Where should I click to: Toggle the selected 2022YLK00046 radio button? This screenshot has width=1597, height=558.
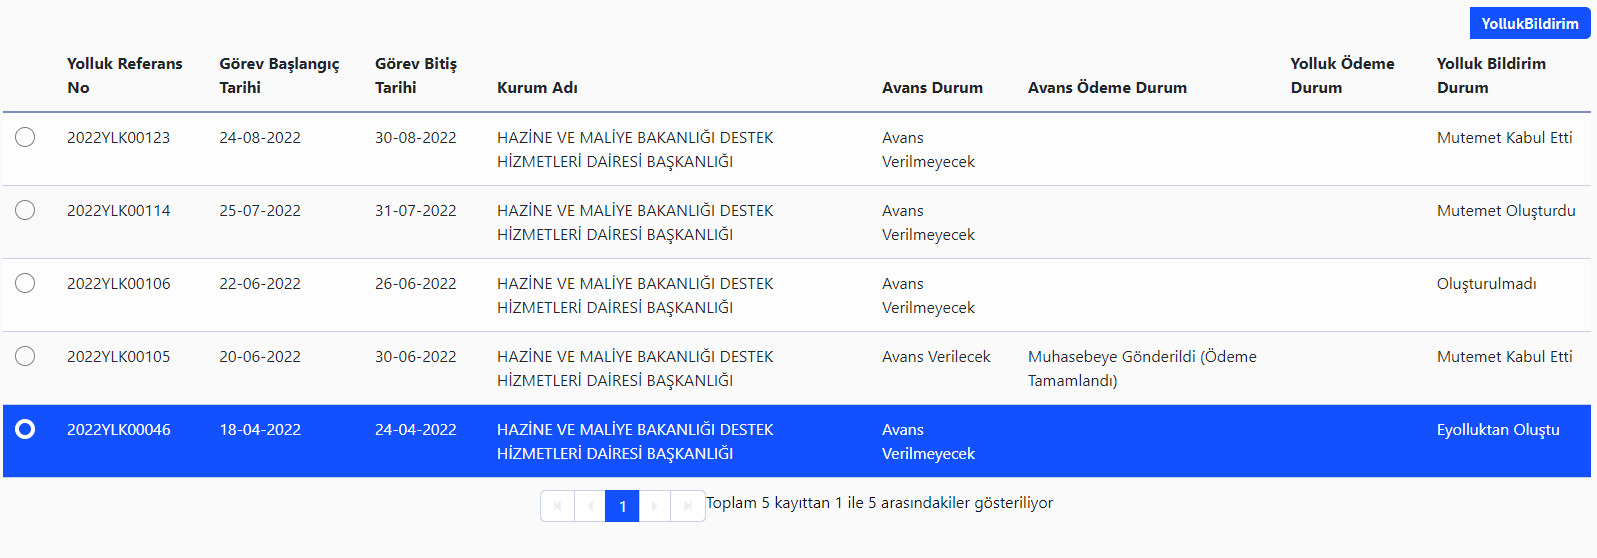tap(25, 429)
